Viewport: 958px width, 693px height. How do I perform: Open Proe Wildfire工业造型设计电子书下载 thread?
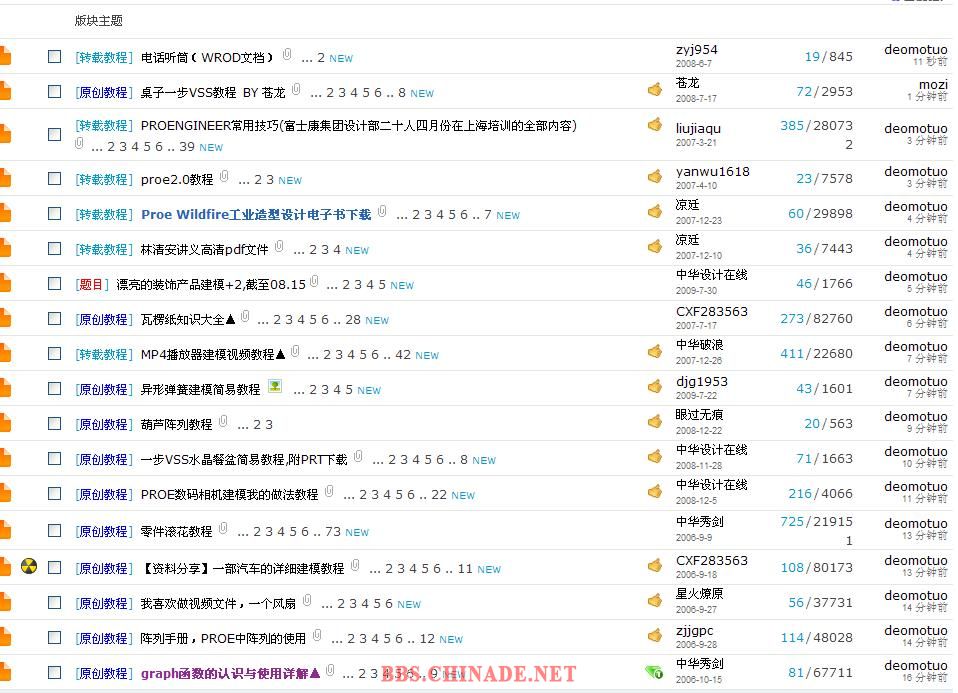pos(256,214)
